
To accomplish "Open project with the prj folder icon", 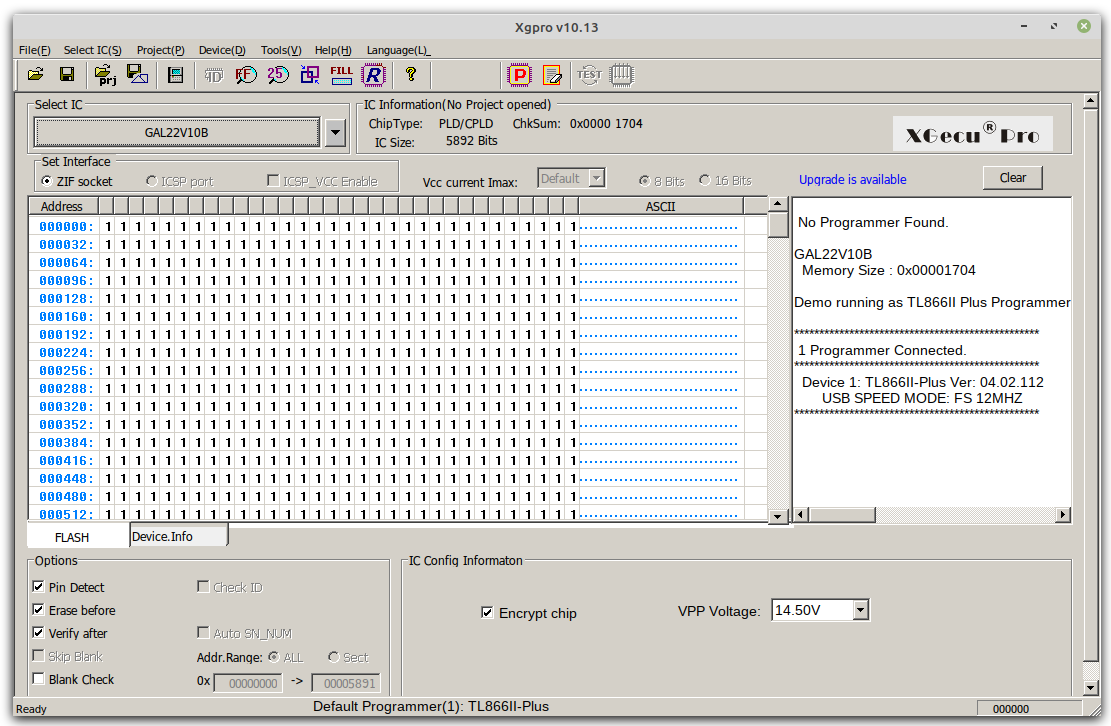I will 105,74.
